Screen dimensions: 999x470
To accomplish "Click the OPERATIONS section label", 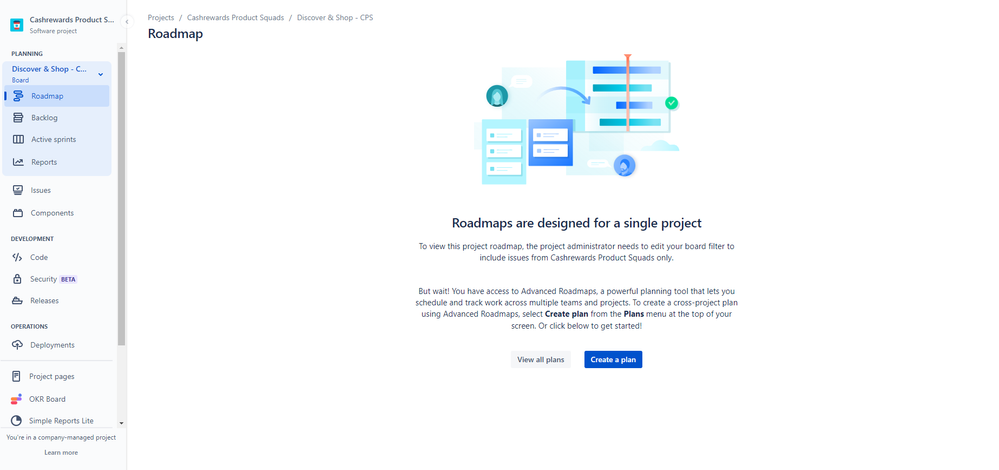I will coord(29,327).
